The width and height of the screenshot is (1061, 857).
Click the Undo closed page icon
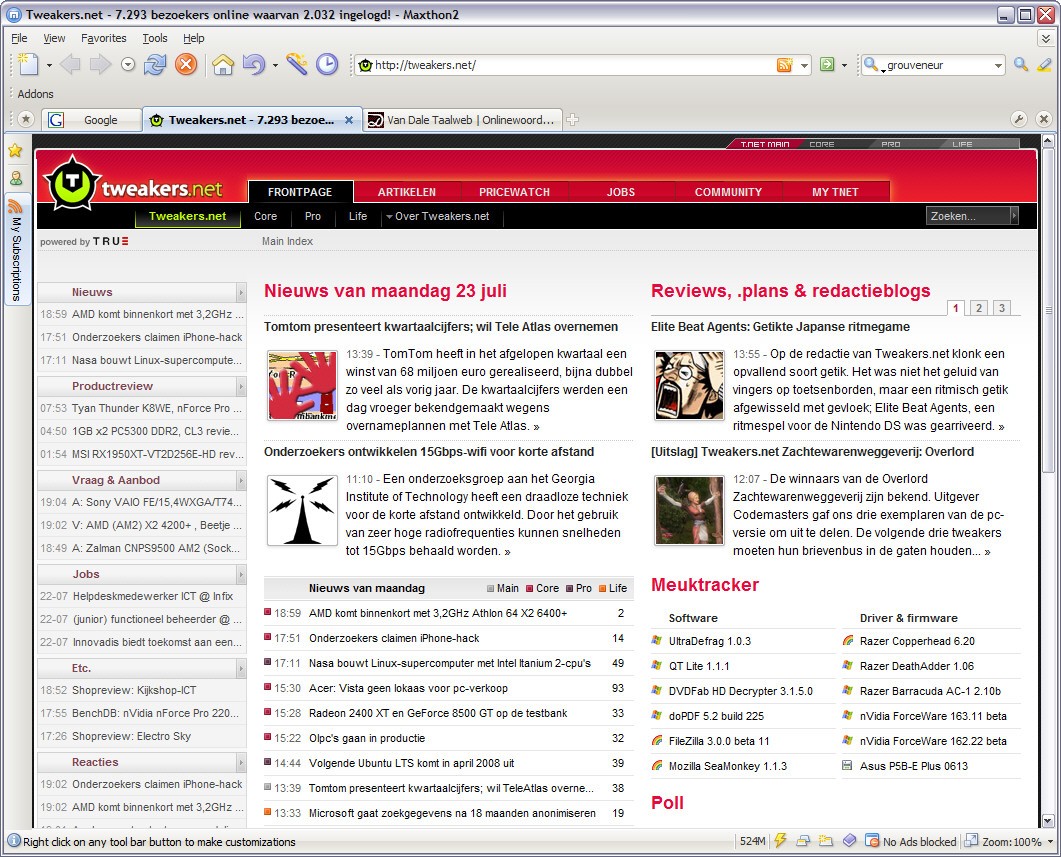point(254,65)
